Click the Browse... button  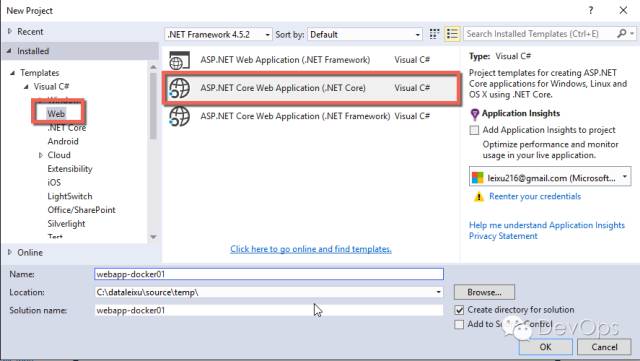tap(484, 292)
